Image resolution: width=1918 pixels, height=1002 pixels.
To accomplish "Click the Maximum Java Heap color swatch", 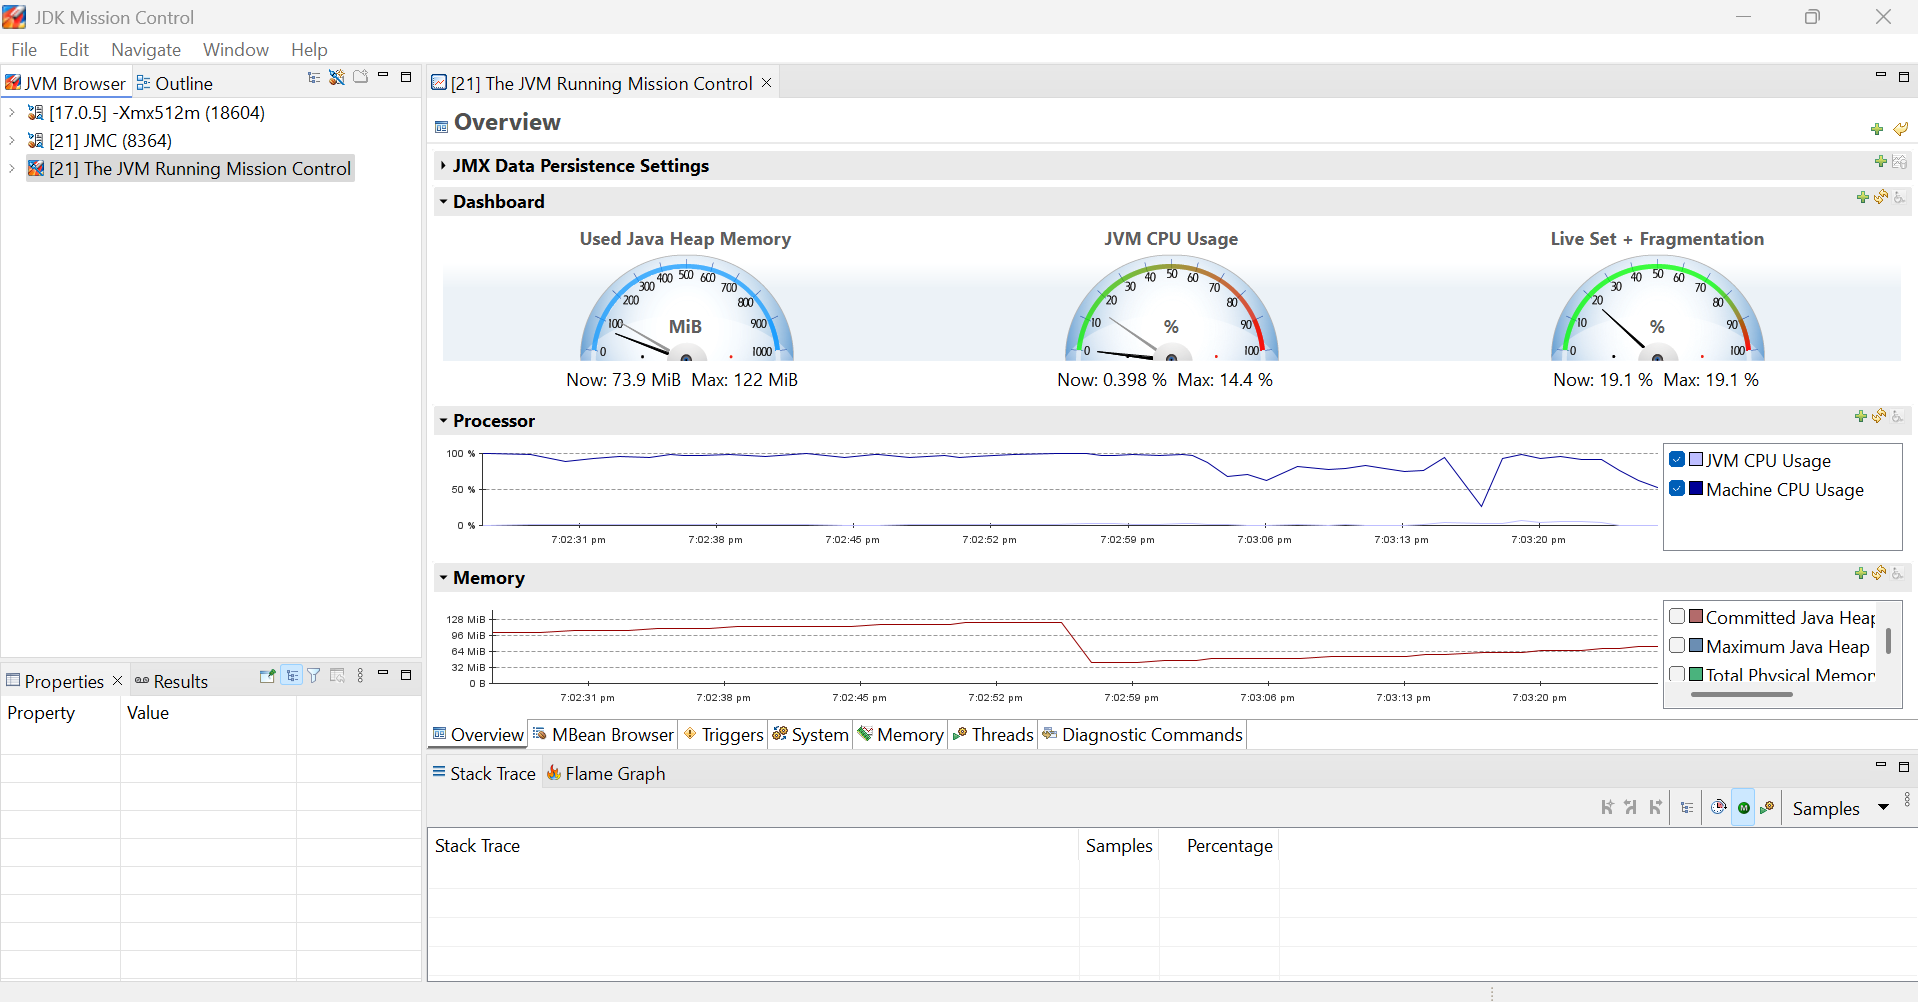I will coord(1696,646).
